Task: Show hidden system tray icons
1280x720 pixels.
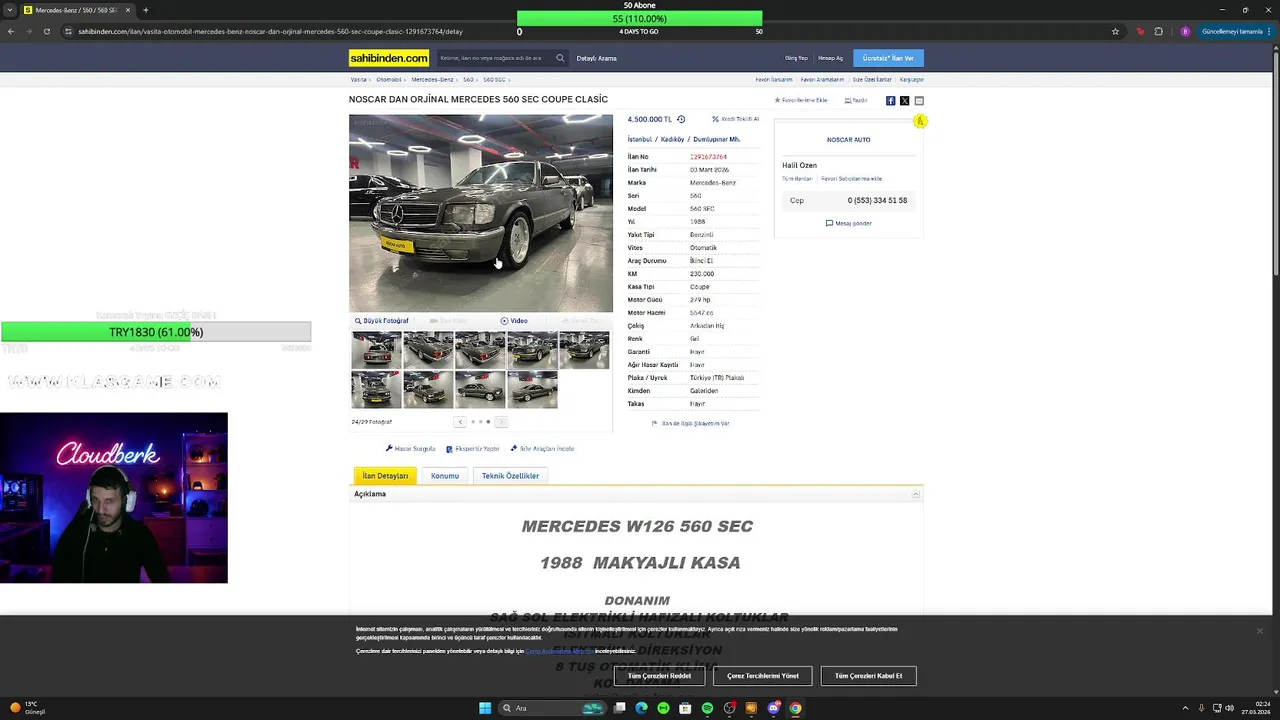Action: (x=1185, y=708)
